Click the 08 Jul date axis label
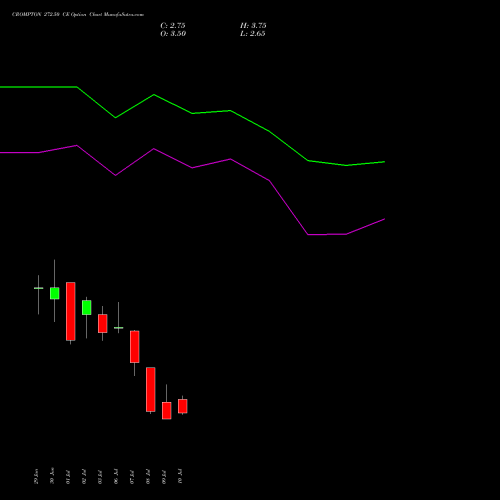Screen dimensions: 500x500 pyautogui.click(x=148, y=477)
